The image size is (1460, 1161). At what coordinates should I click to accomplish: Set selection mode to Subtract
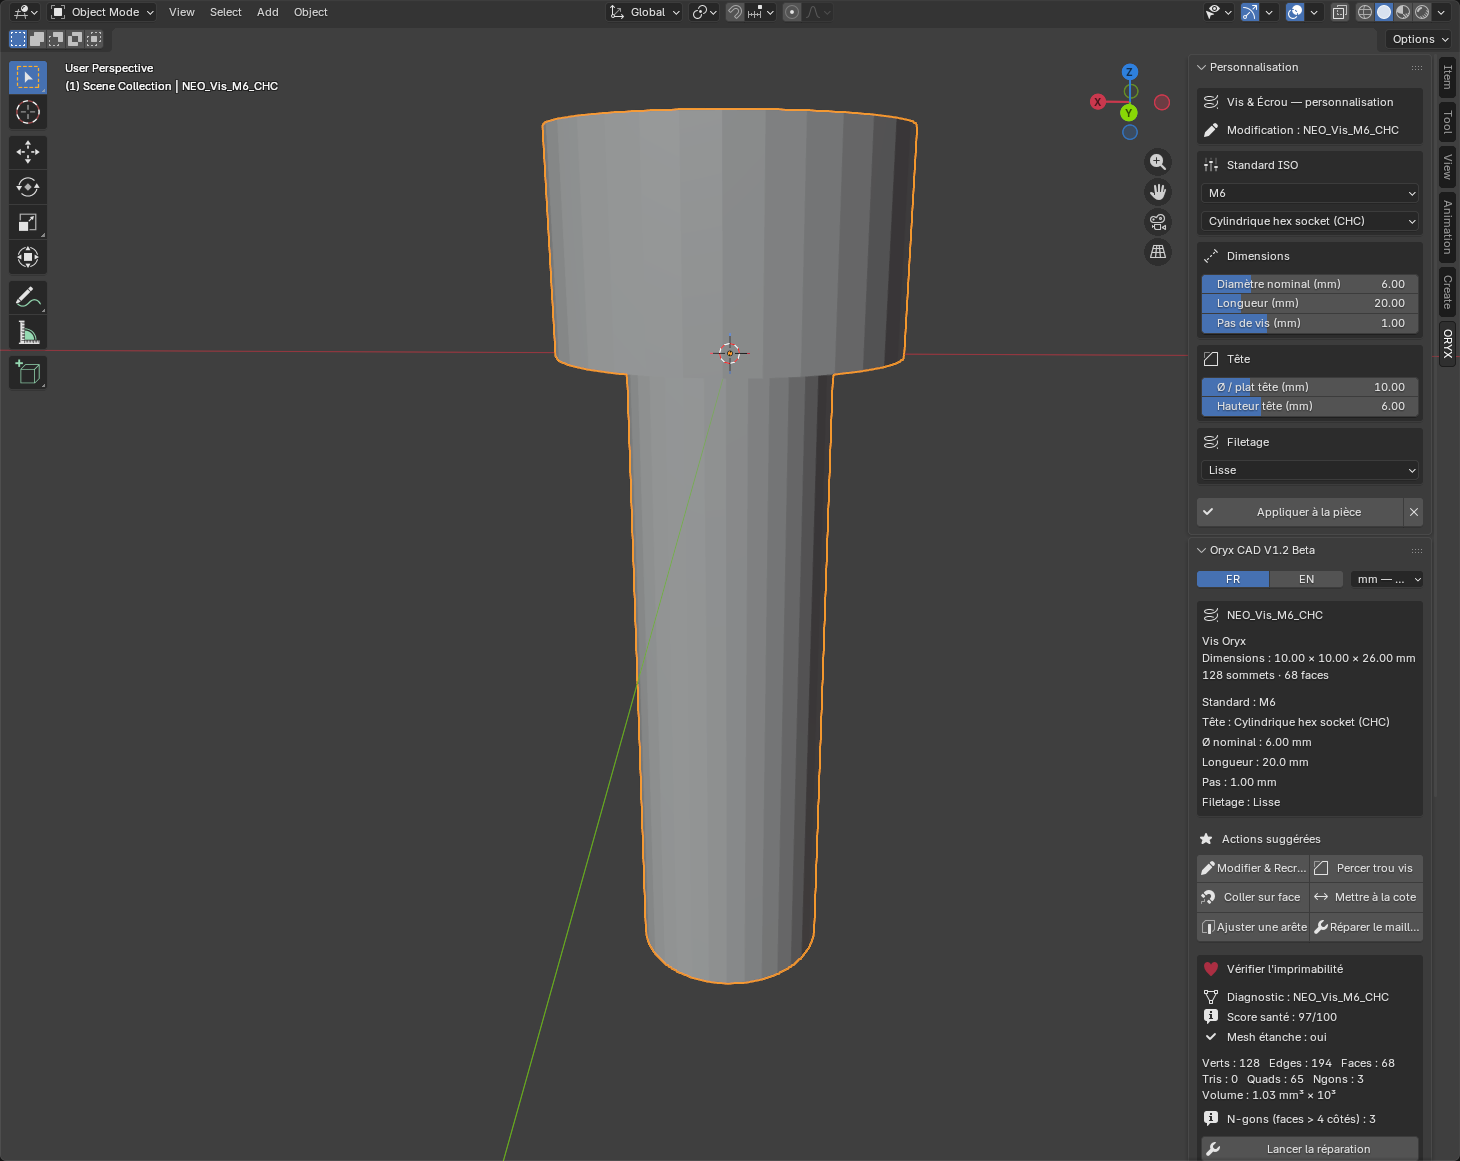[56, 39]
